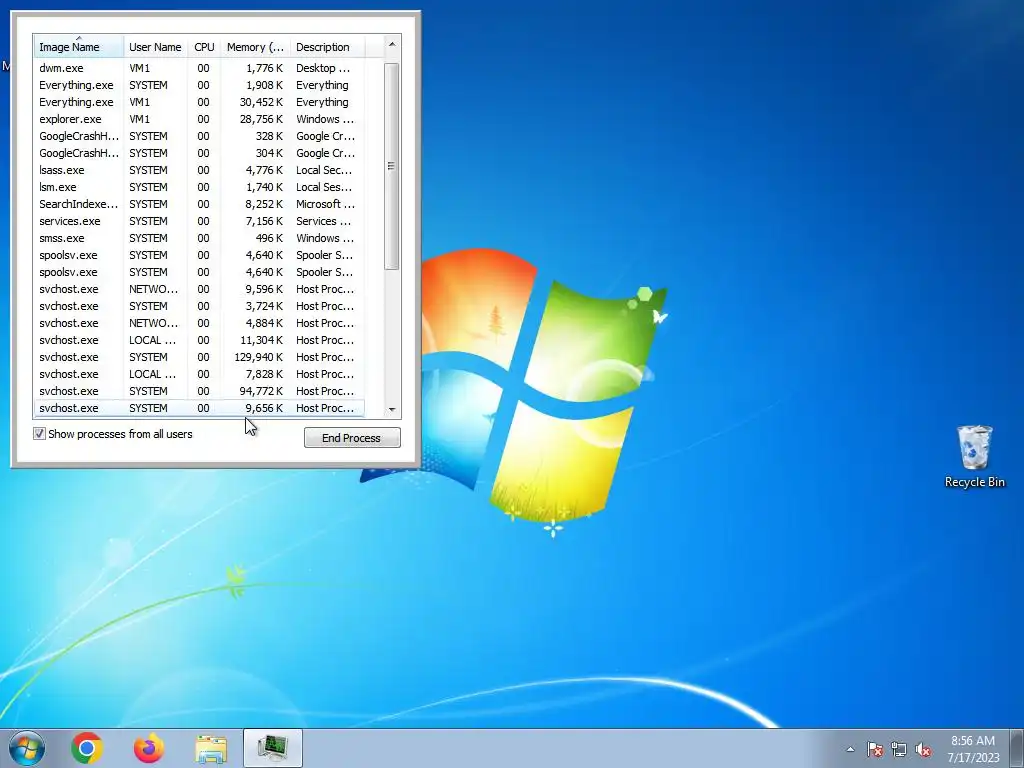Screen dimensions: 1024x768
Task: Click the Services ... description cell
Action: [324, 221]
